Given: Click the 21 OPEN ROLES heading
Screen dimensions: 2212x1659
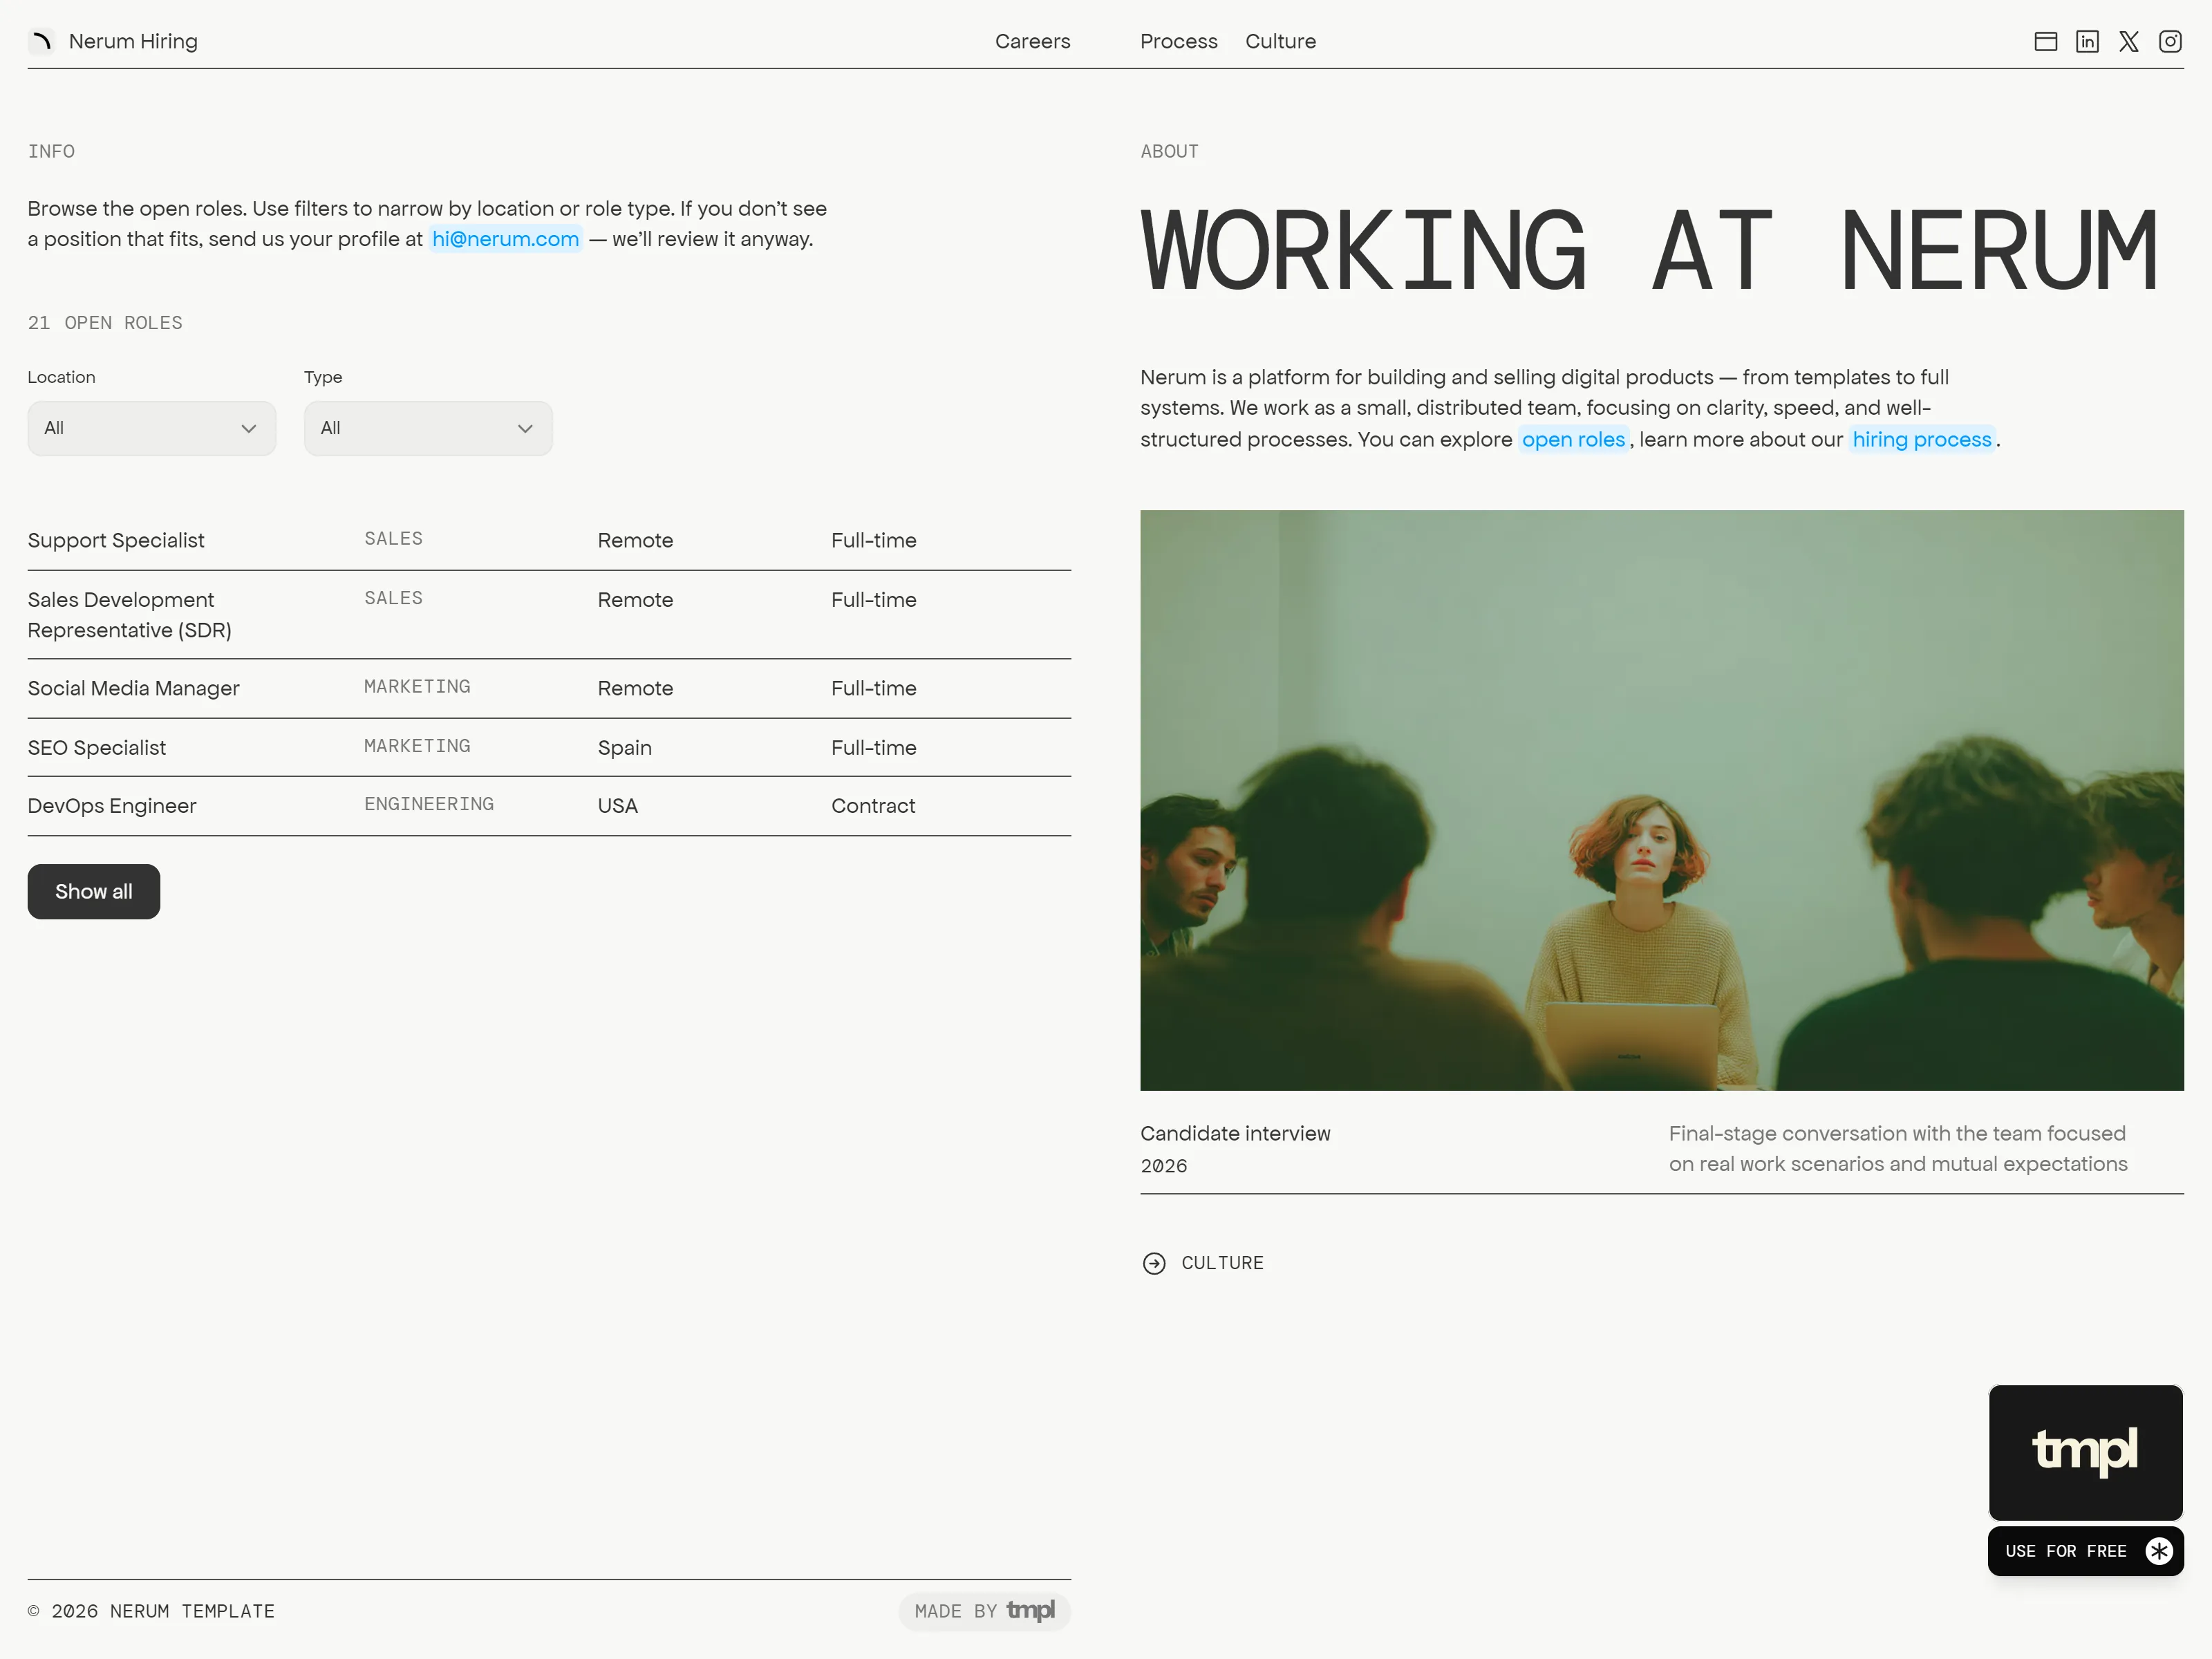Looking at the screenshot, I should (105, 323).
